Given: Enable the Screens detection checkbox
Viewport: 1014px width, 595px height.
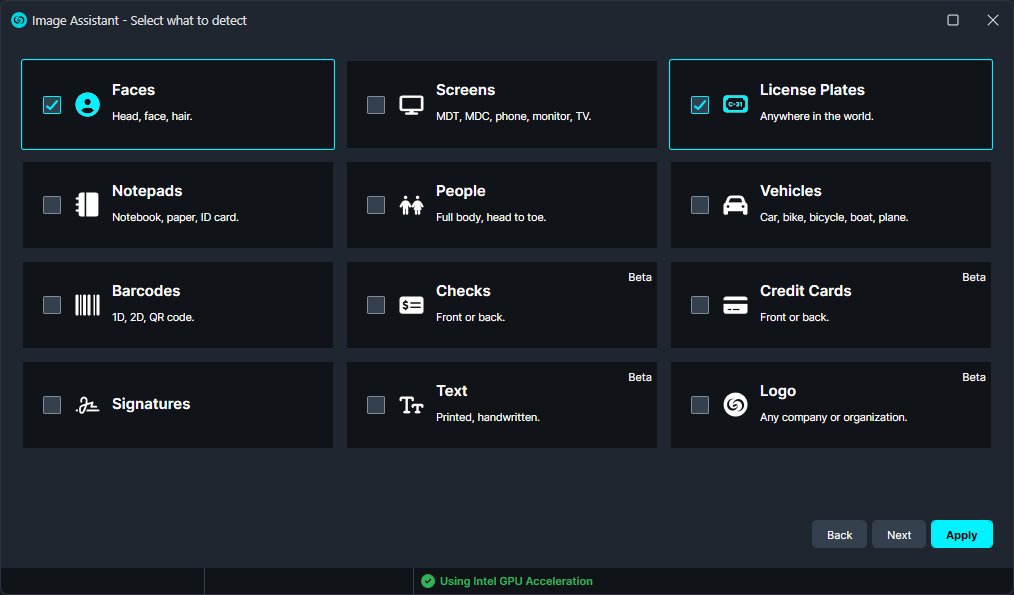Looking at the screenshot, I should pos(376,105).
